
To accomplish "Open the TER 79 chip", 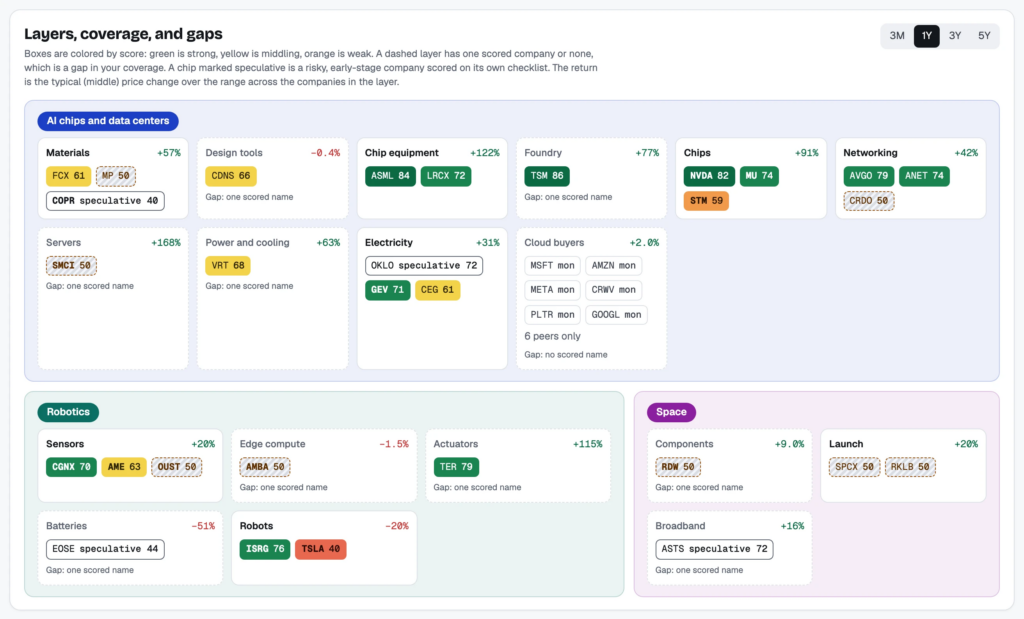I will coord(456,467).
